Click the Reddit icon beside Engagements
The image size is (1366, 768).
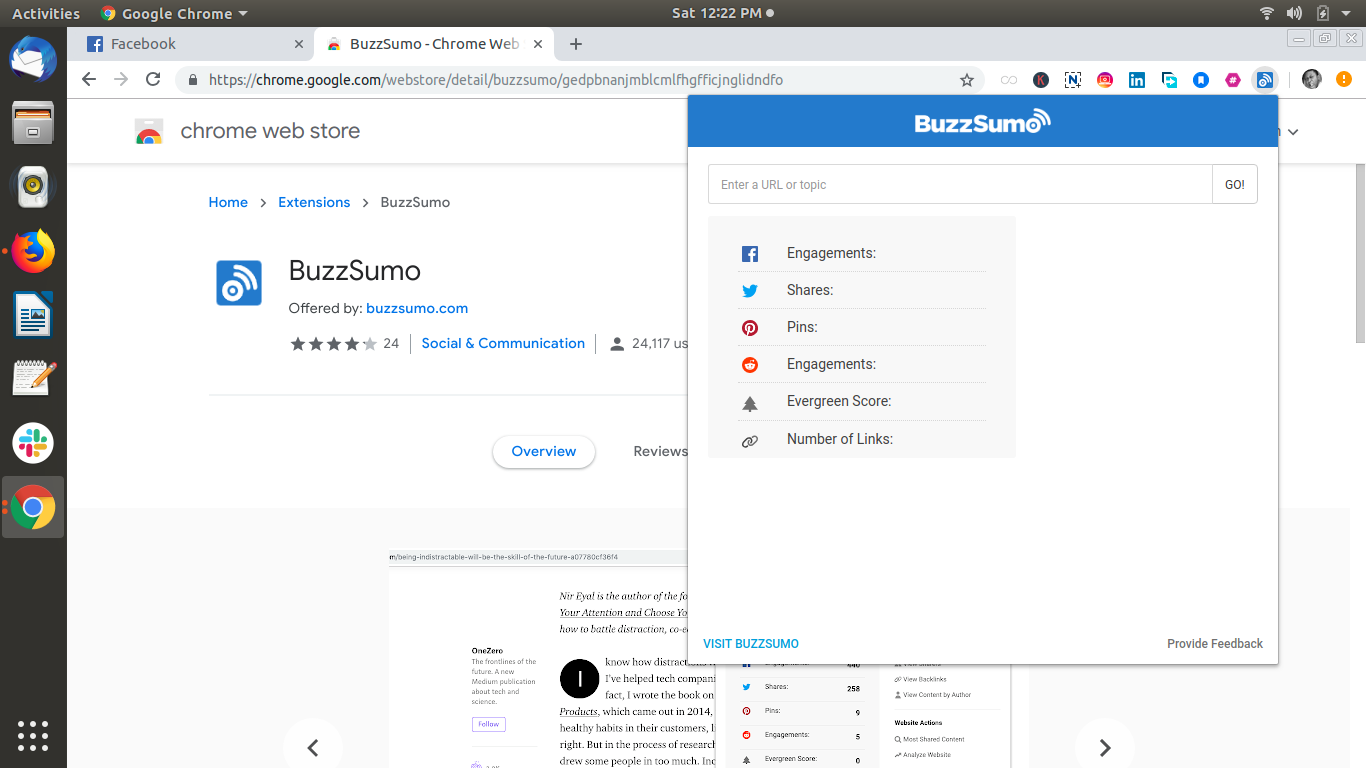[x=750, y=365]
